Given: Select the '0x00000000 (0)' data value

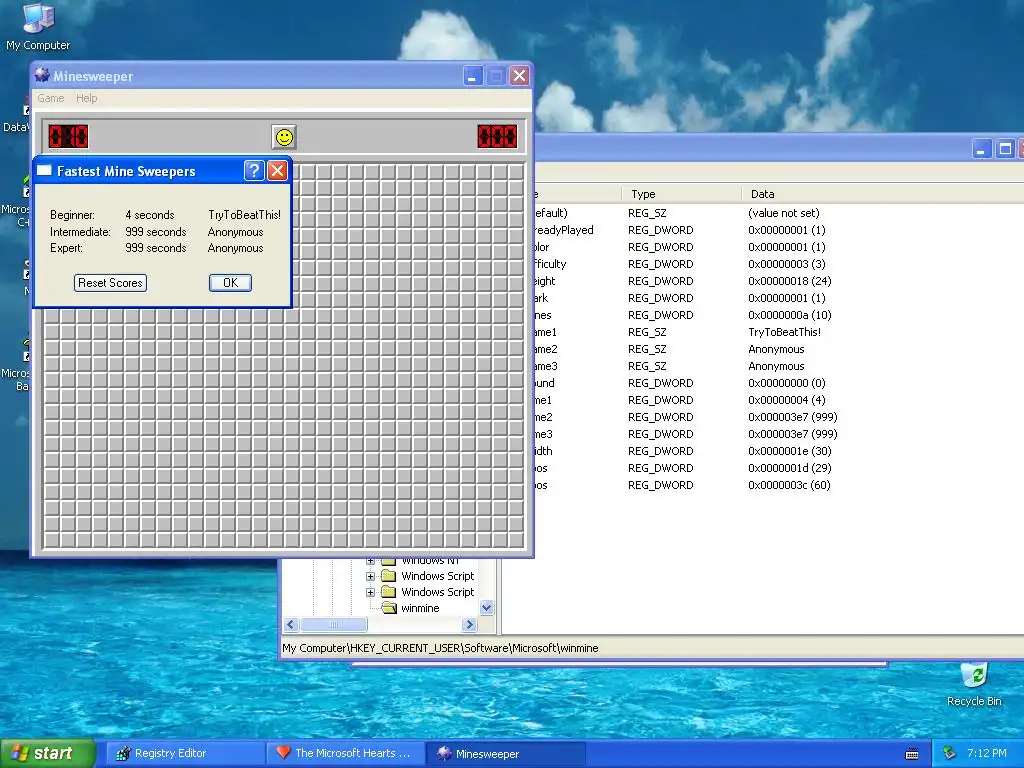Looking at the screenshot, I should 787,383.
